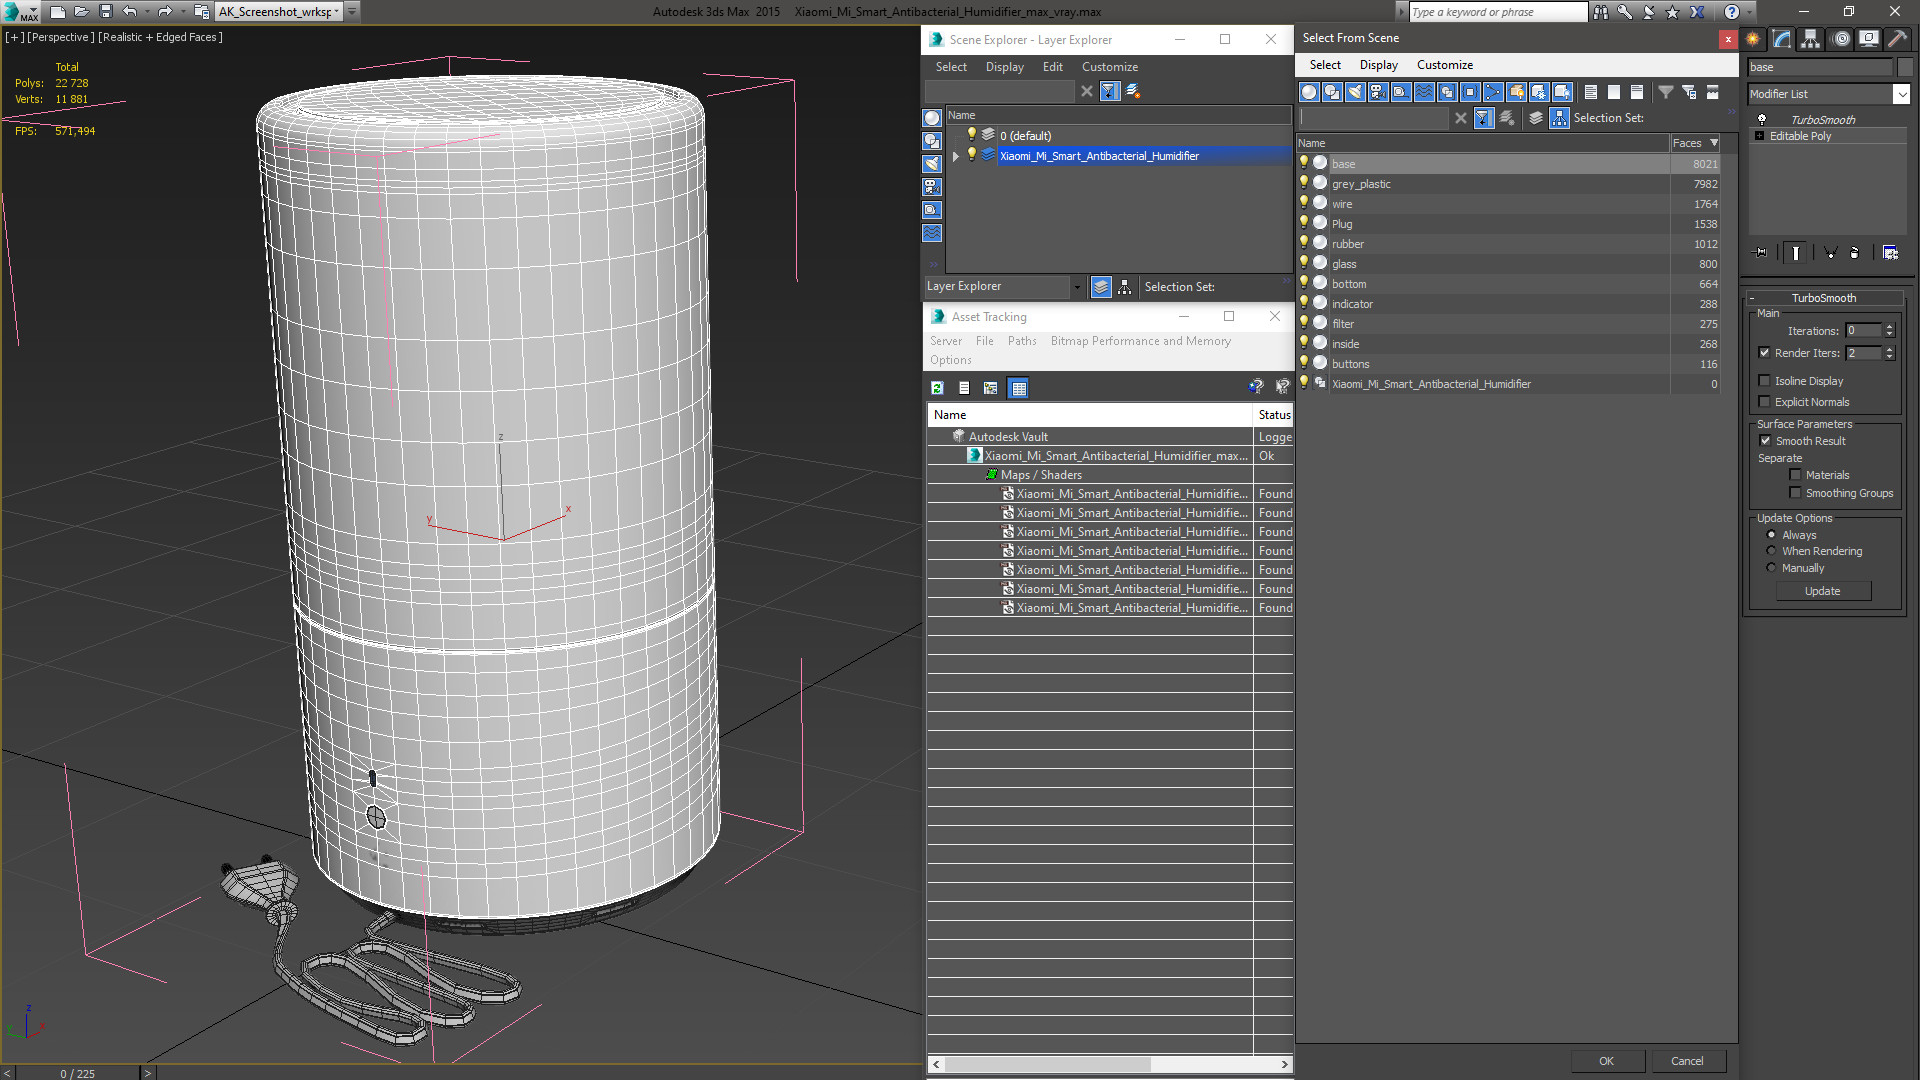Image resolution: width=1920 pixels, height=1080 pixels.
Task: Open Display menu in Select From Scene
Action: click(1379, 65)
